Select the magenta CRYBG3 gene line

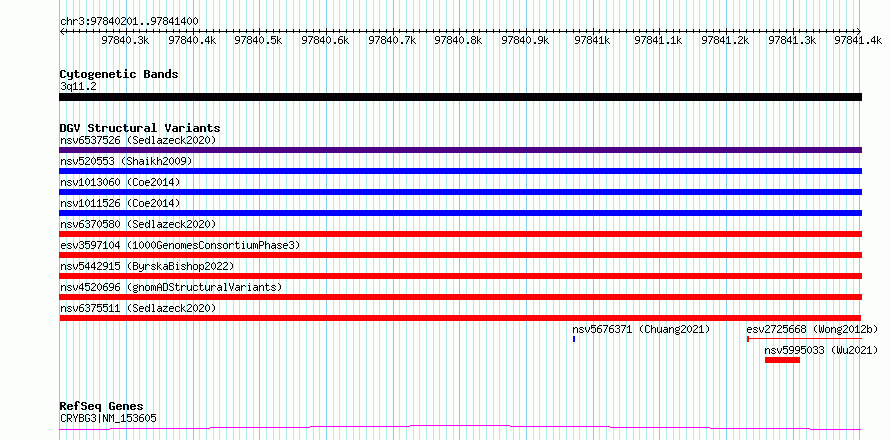460,427
